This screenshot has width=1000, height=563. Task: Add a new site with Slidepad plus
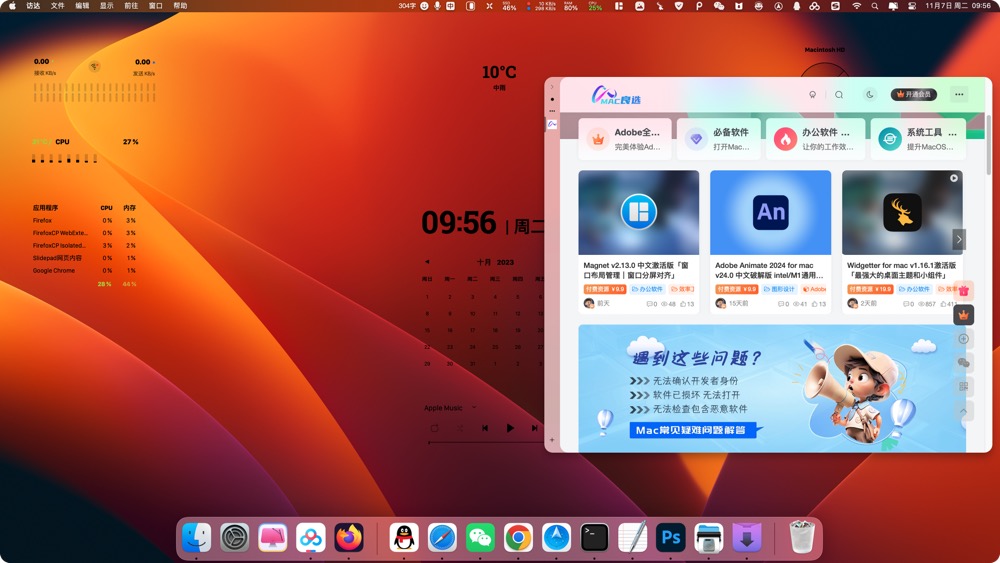(552, 440)
